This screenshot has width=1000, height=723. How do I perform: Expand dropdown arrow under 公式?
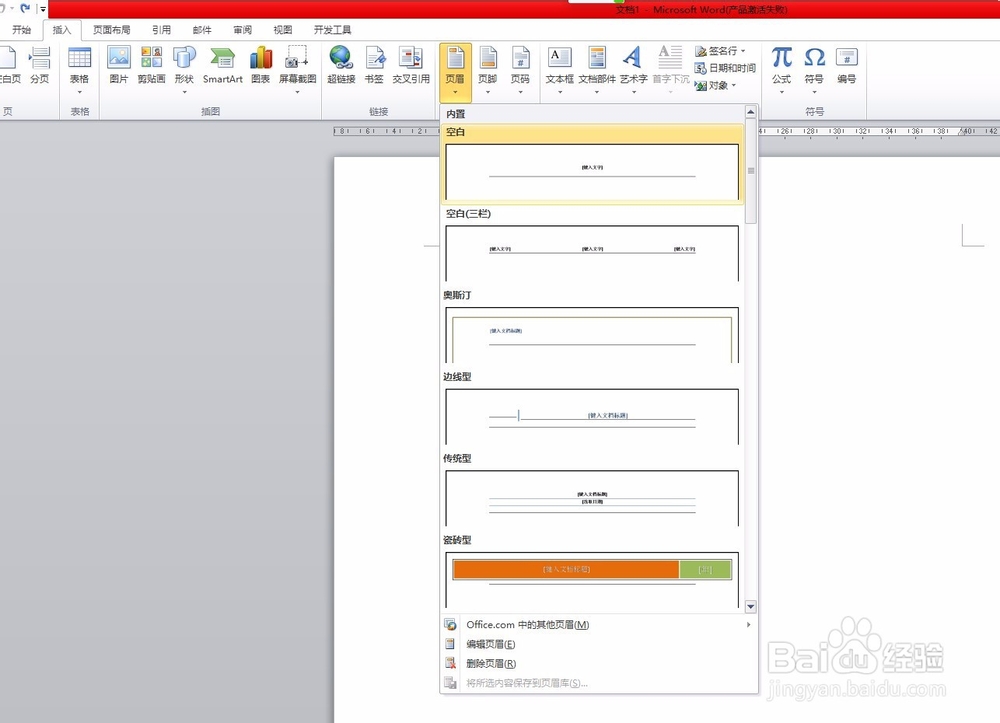(x=781, y=92)
